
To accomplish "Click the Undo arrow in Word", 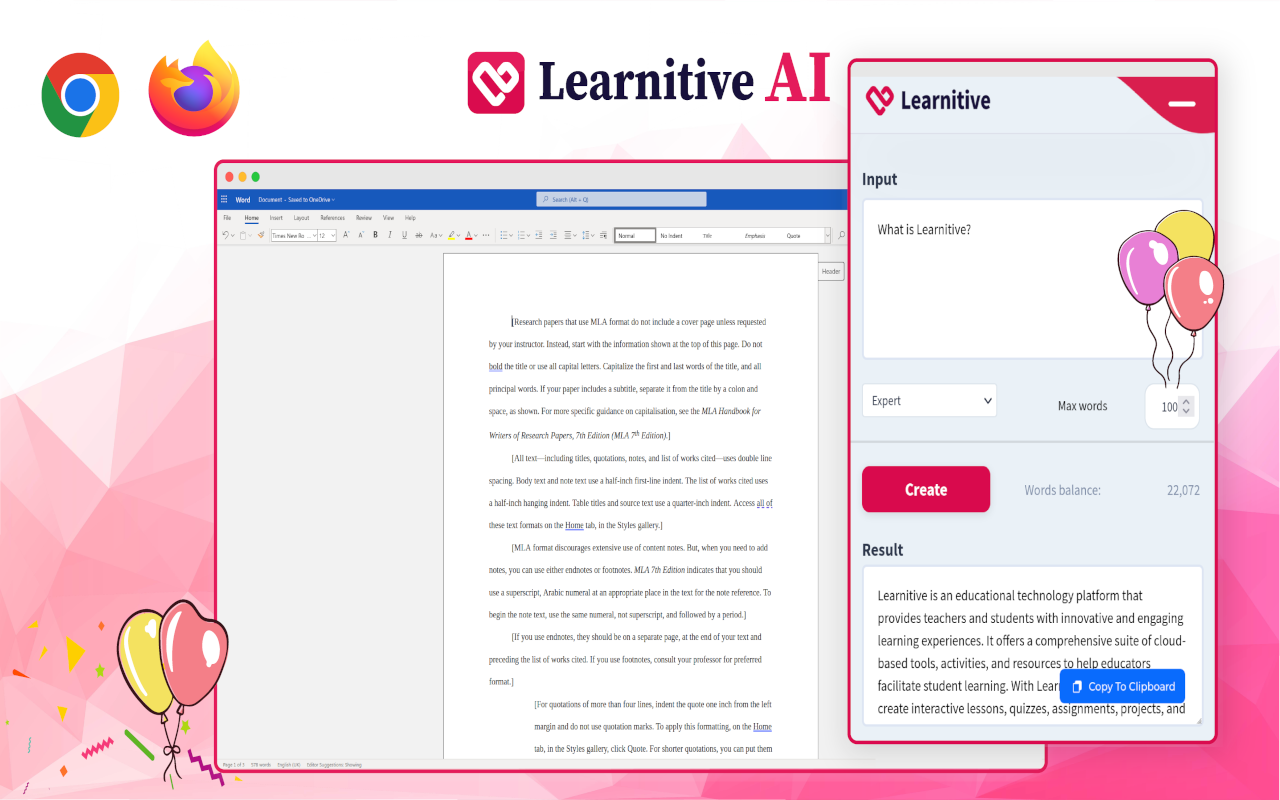I will 225,235.
